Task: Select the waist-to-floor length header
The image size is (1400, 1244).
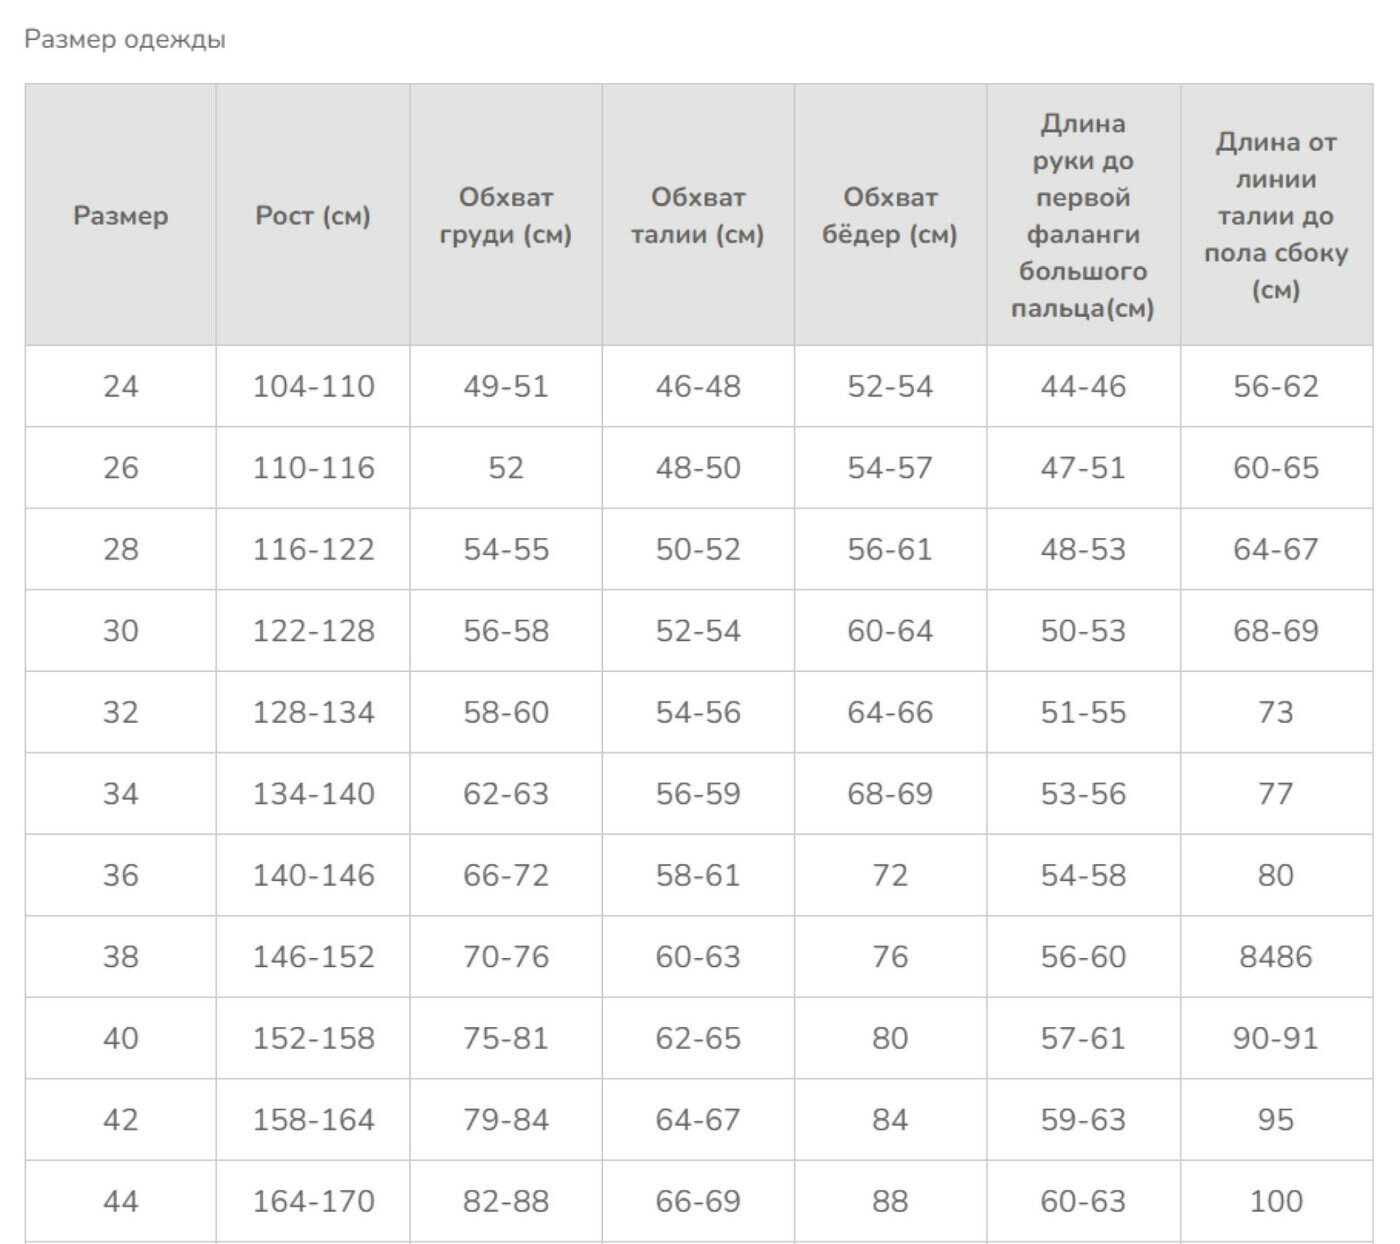Action: (1276, 216)
